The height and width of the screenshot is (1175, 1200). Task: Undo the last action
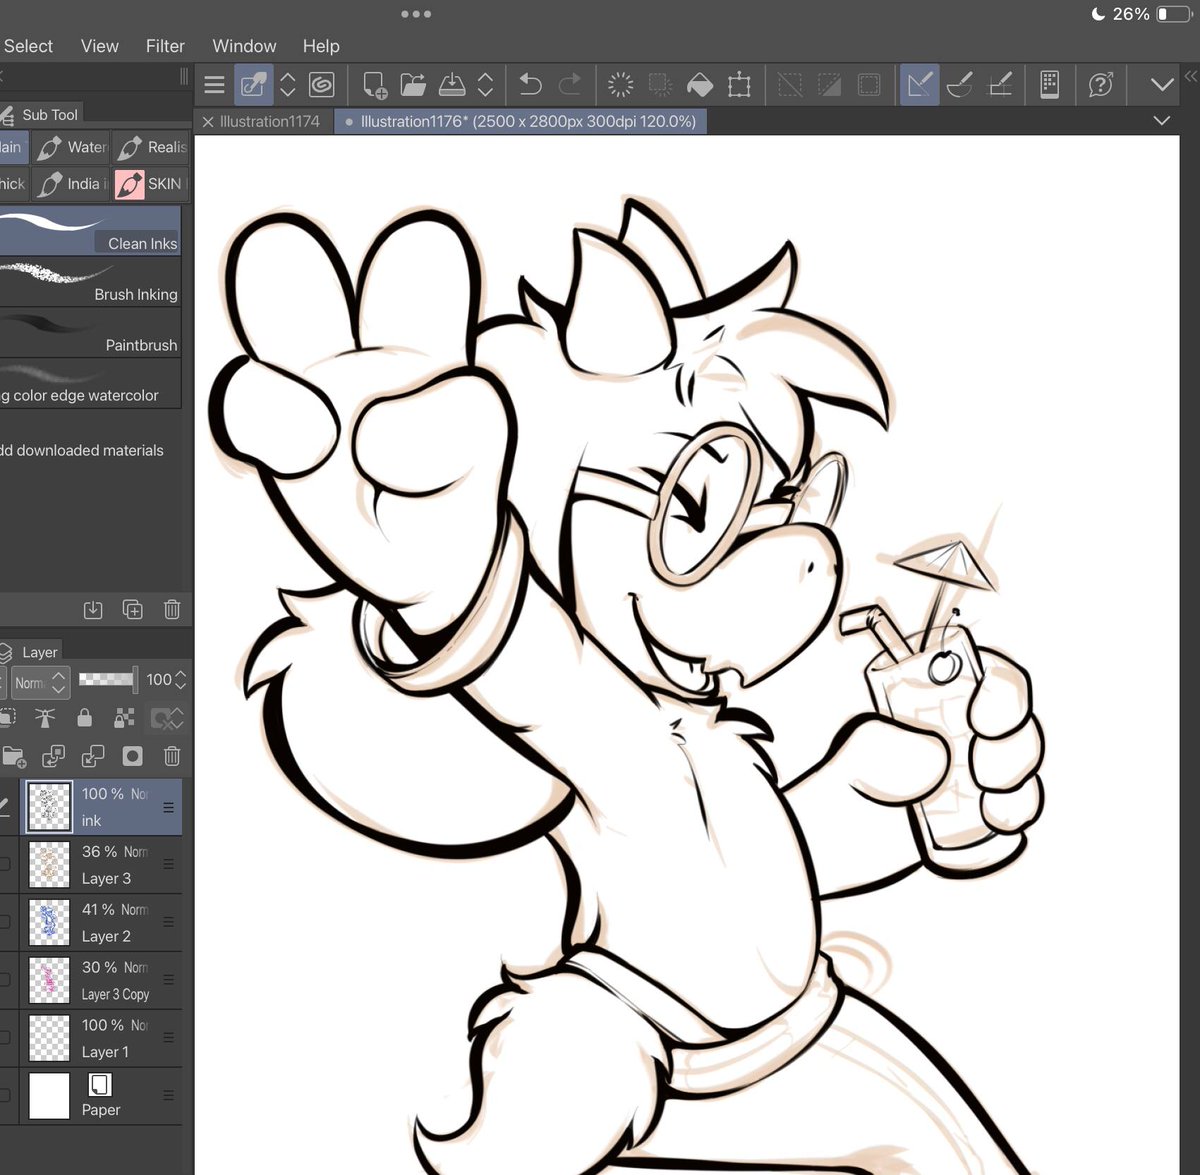531,85
